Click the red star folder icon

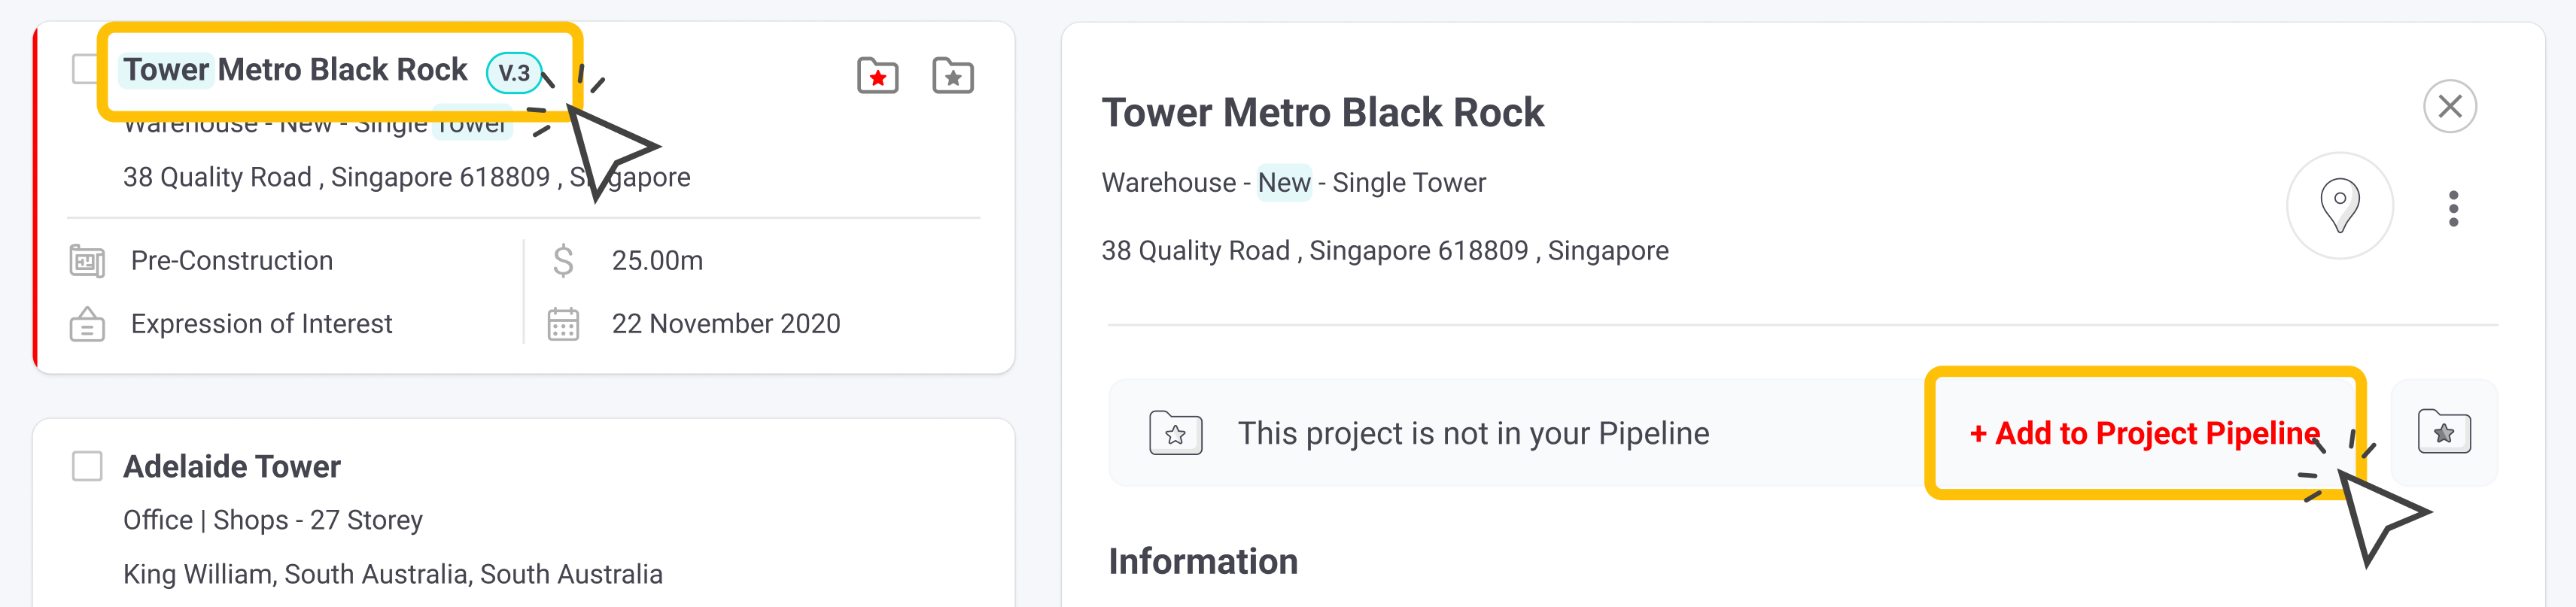[877, 75]
